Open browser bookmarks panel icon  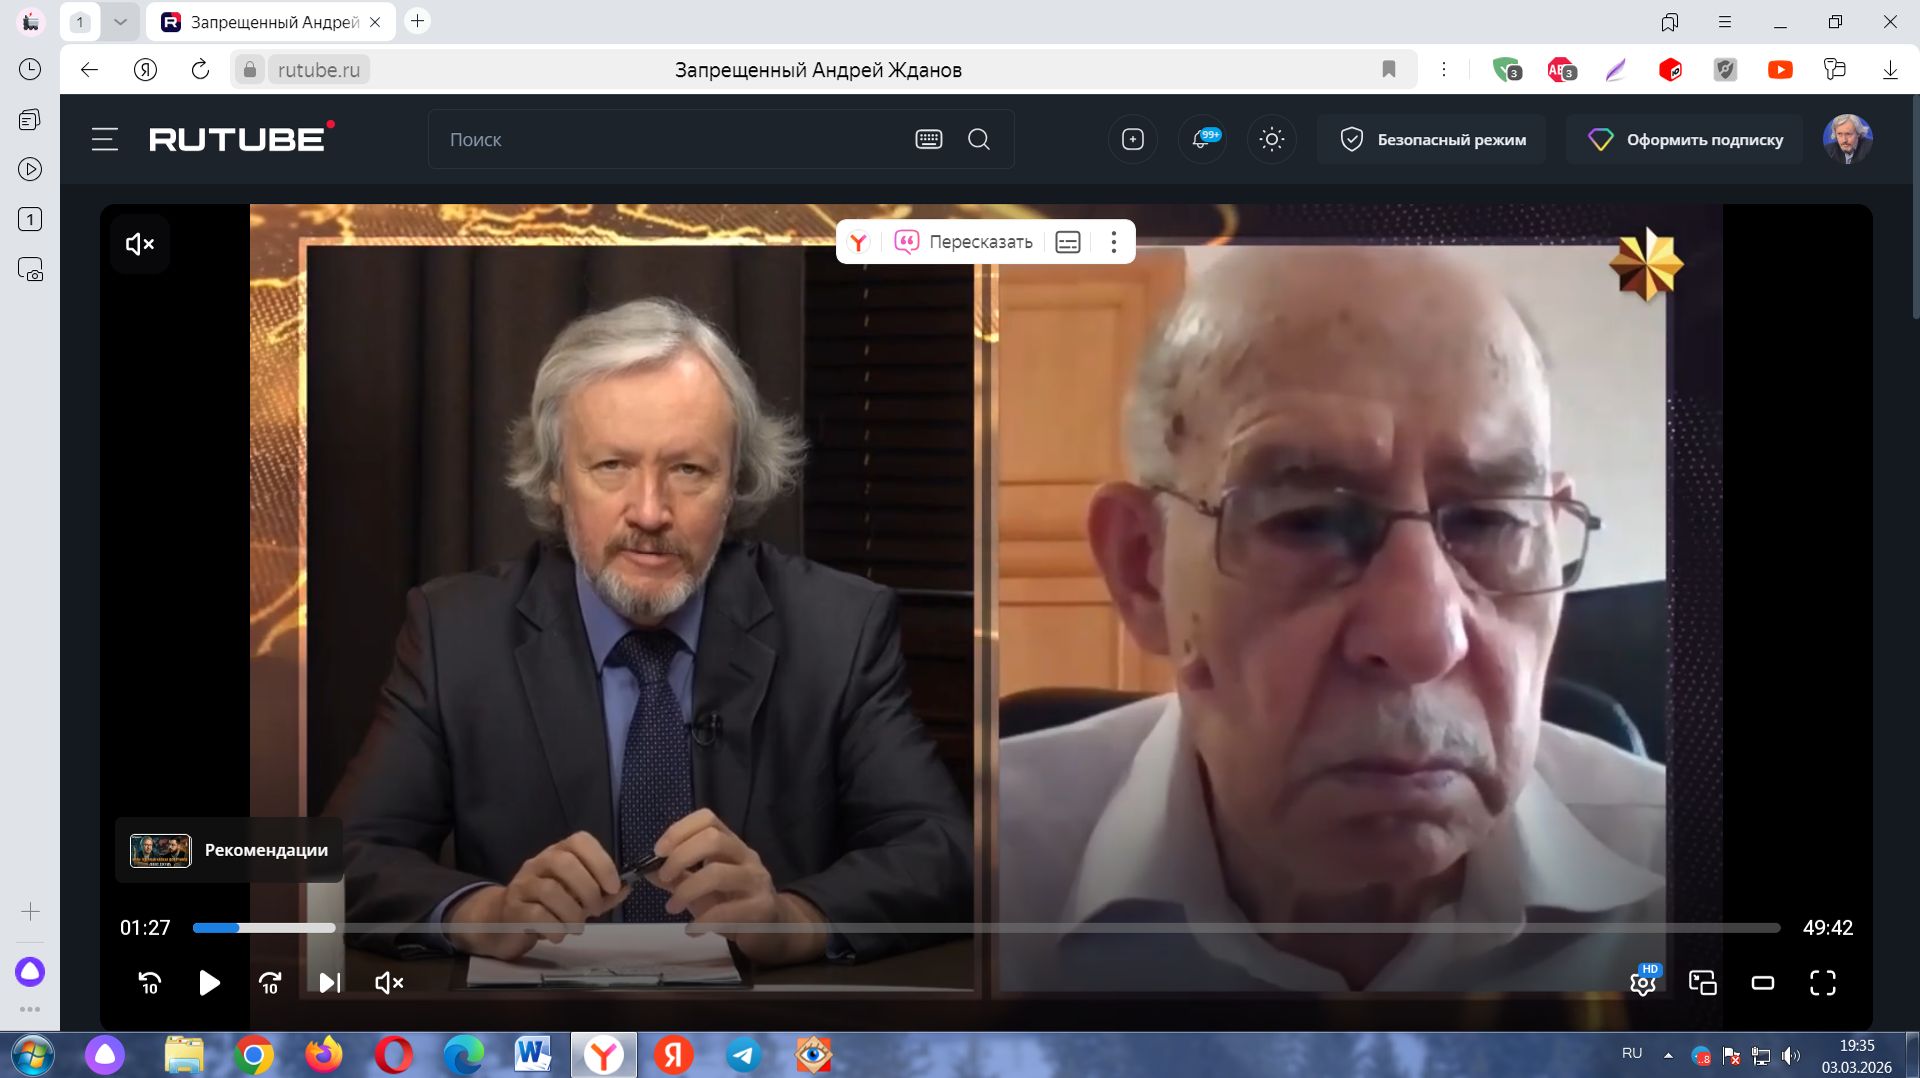pos(1669,22)
